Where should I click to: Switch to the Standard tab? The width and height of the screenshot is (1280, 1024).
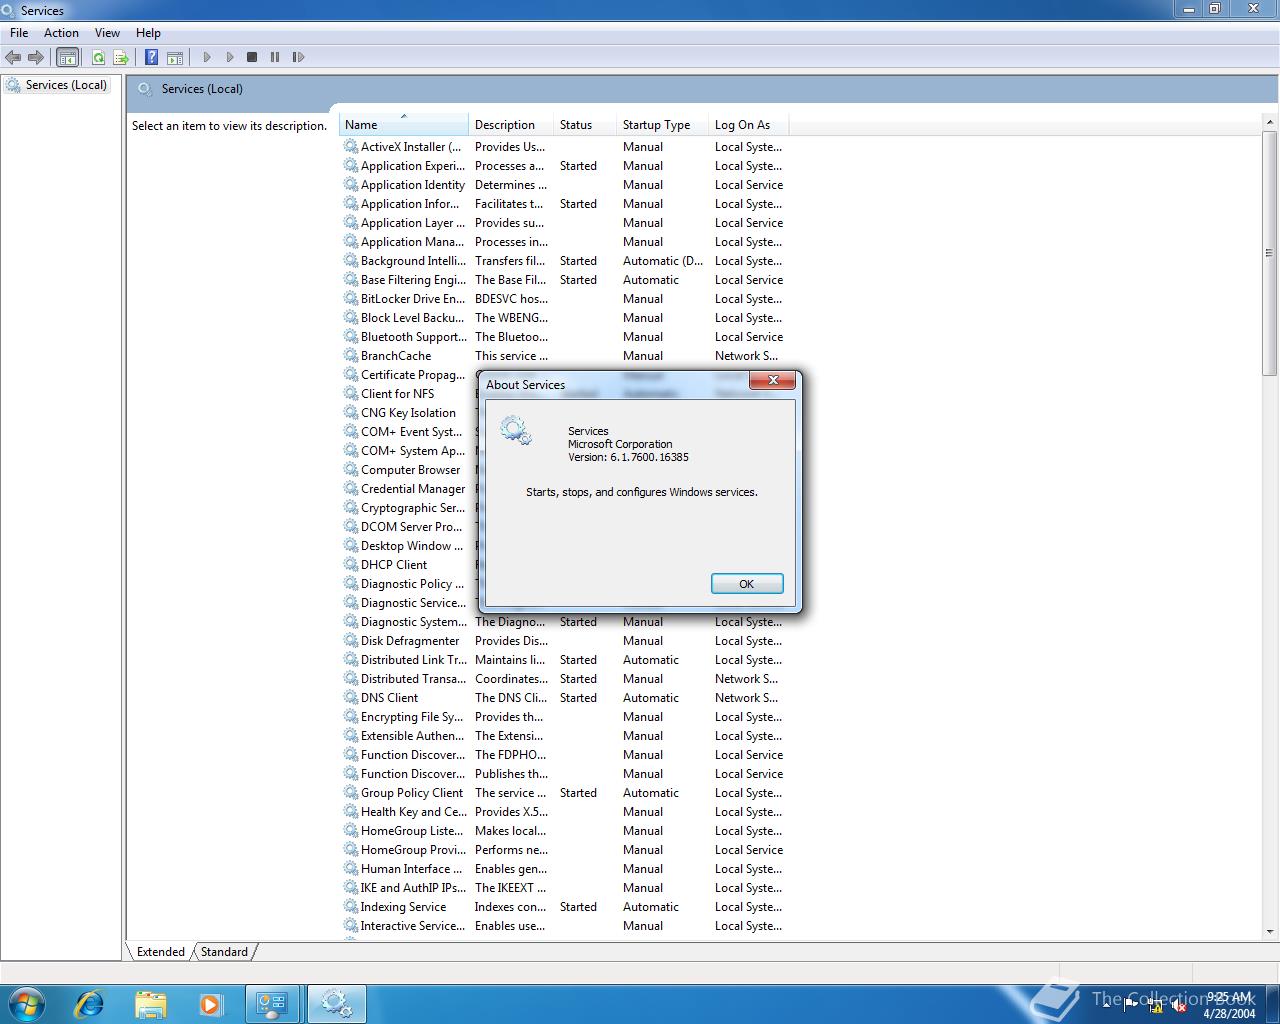pyautogui.click(x=224, y=951)
